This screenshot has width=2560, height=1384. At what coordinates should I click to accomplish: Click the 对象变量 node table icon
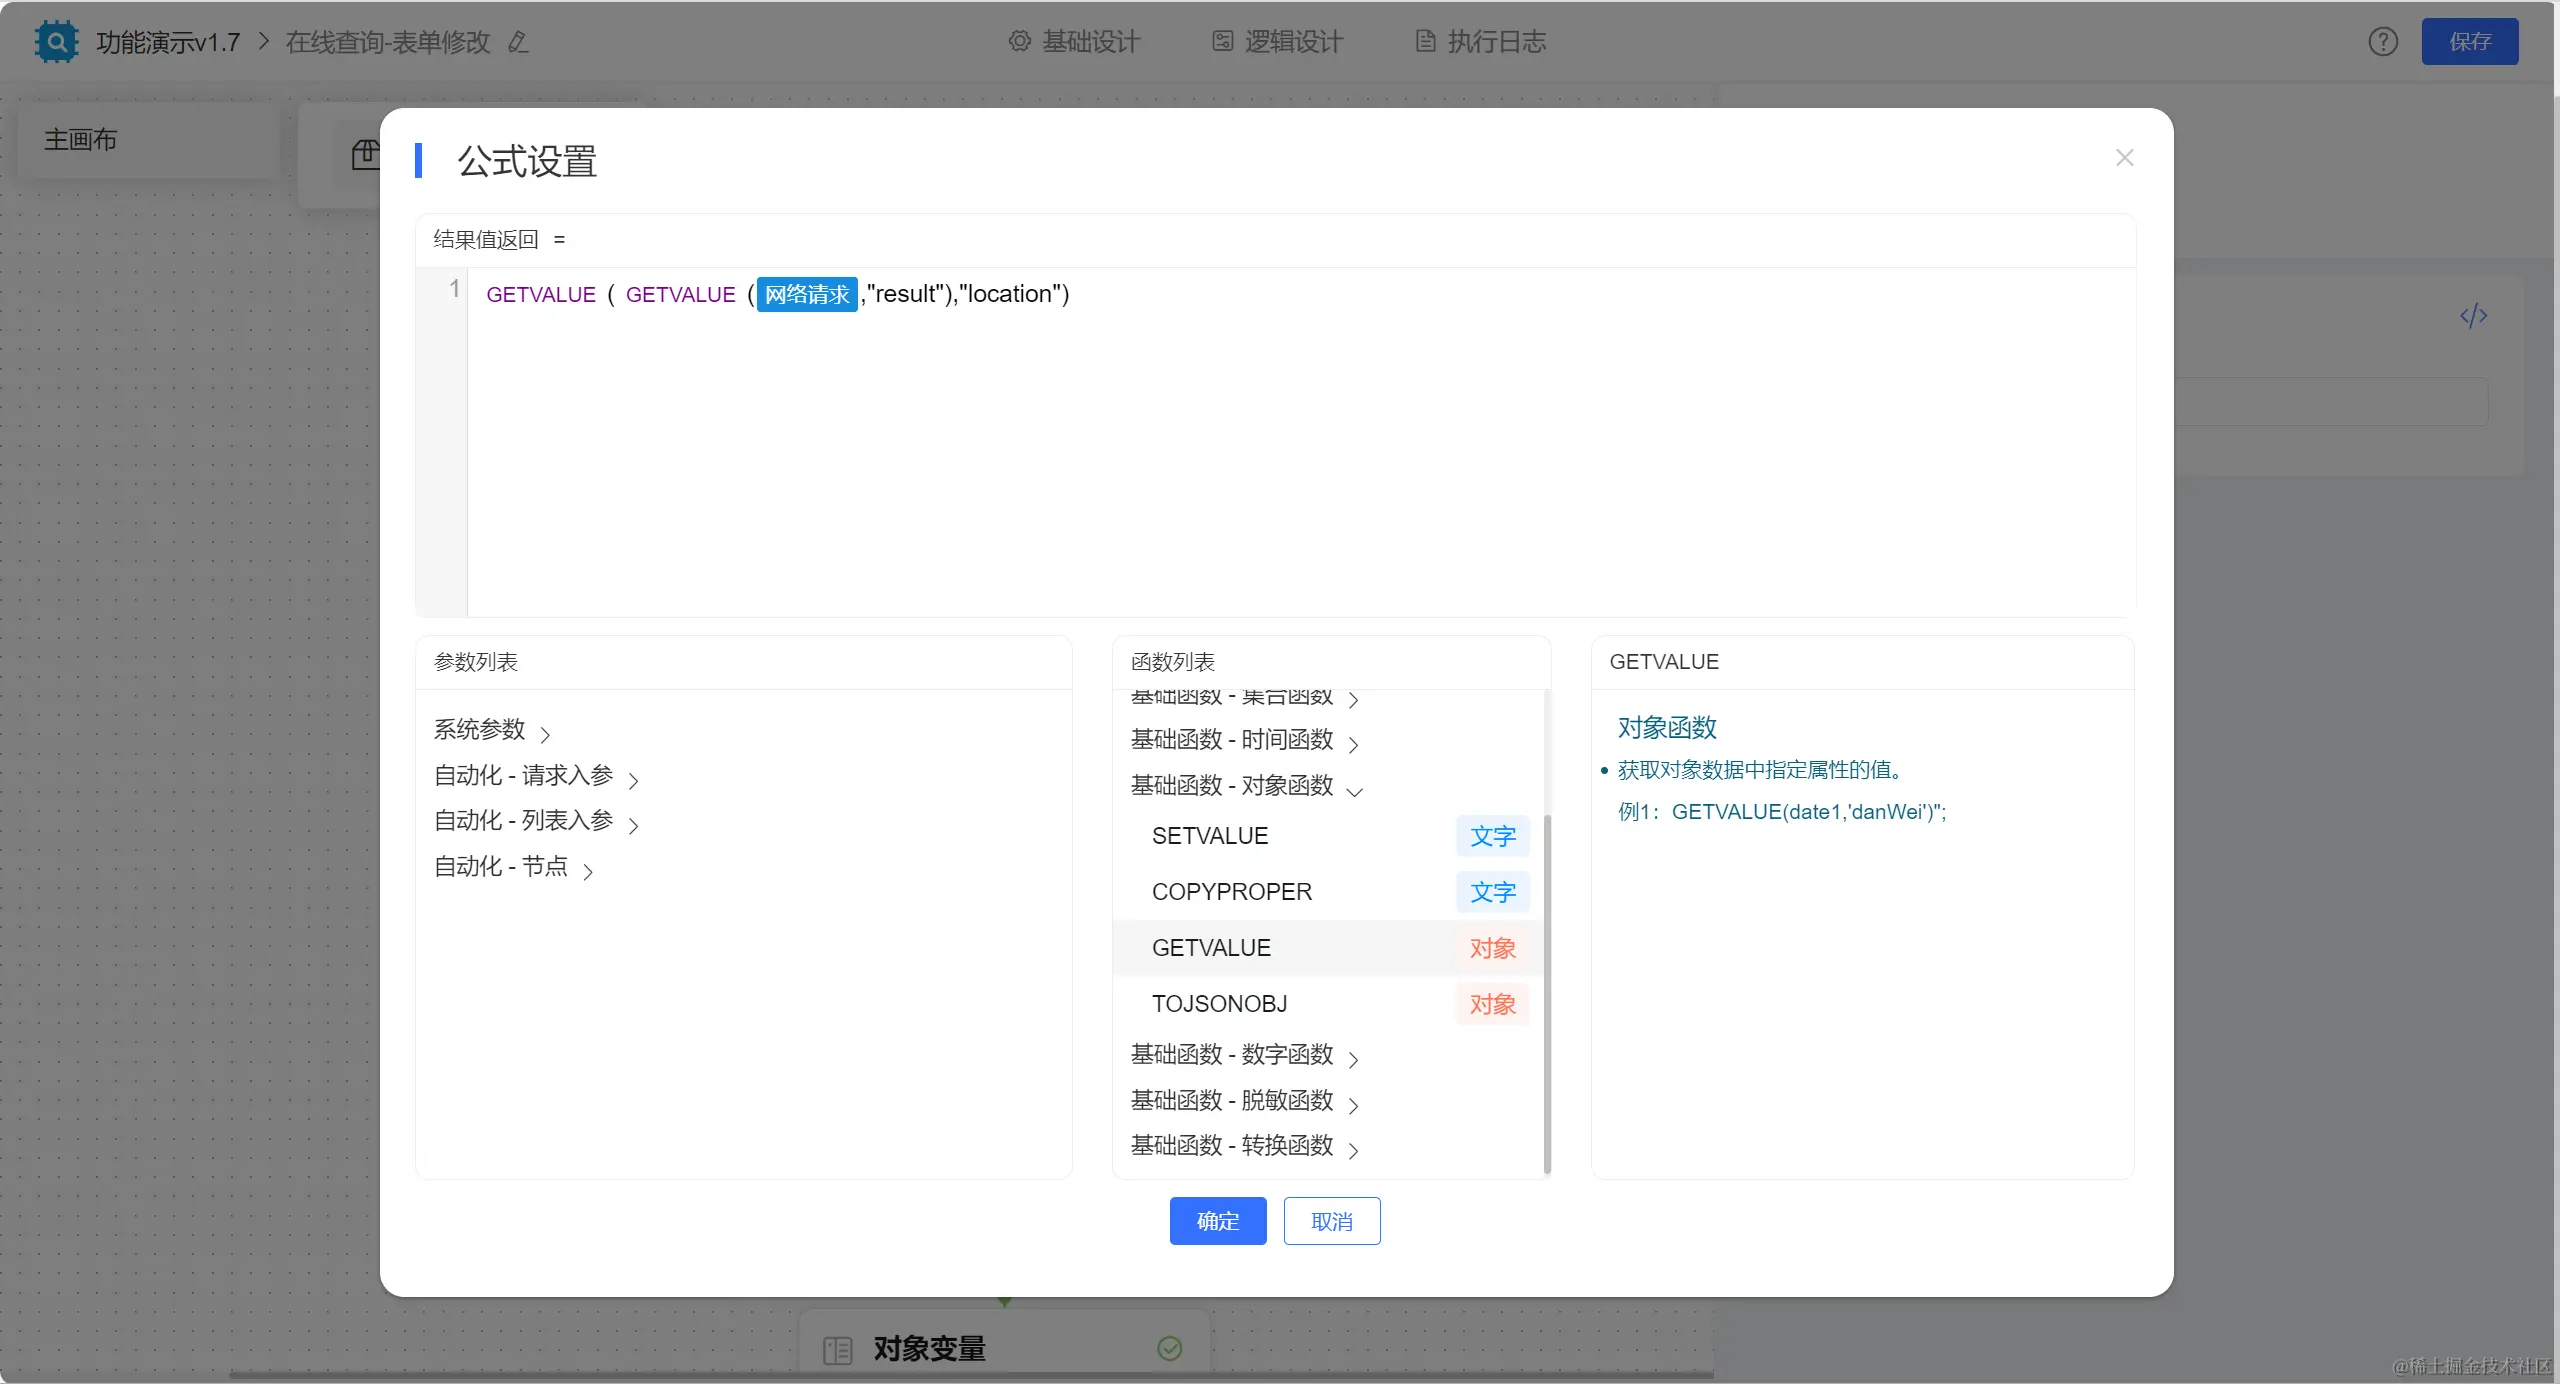(837, 1350)
